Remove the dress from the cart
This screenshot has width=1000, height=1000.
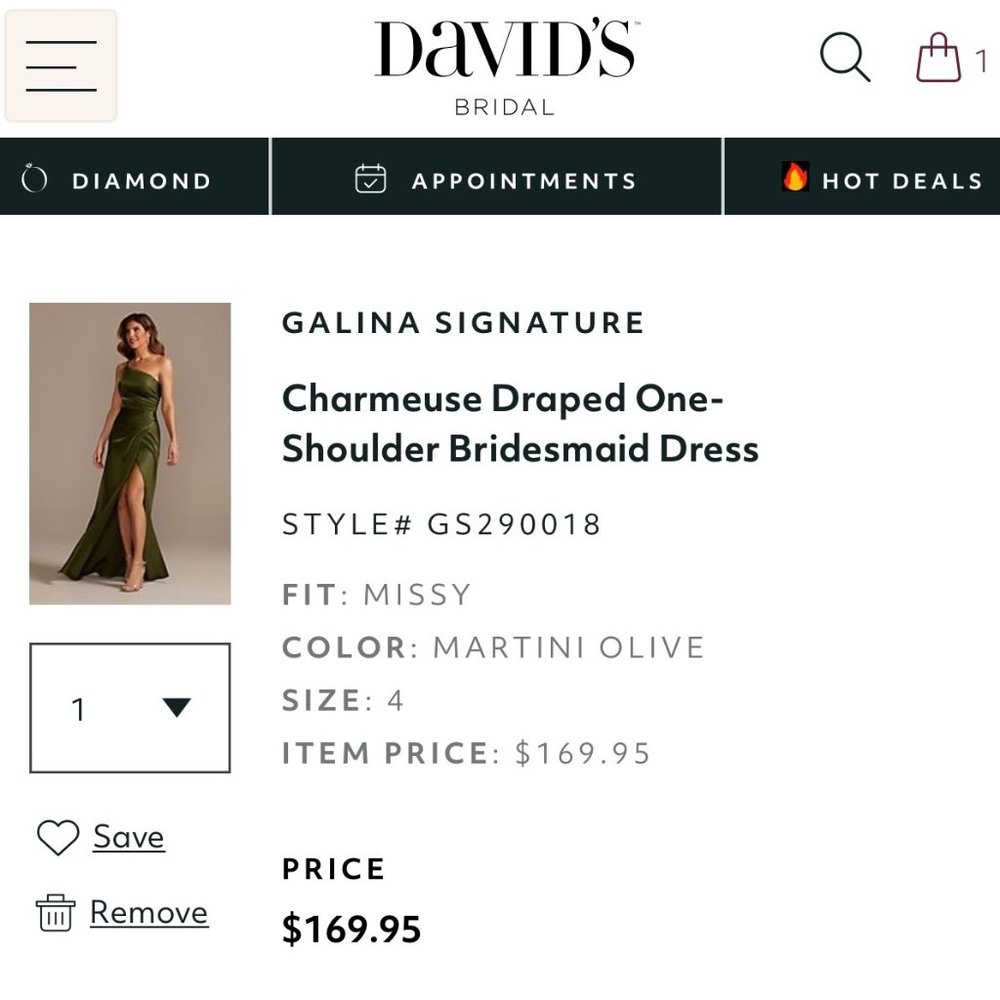(150, 912)
